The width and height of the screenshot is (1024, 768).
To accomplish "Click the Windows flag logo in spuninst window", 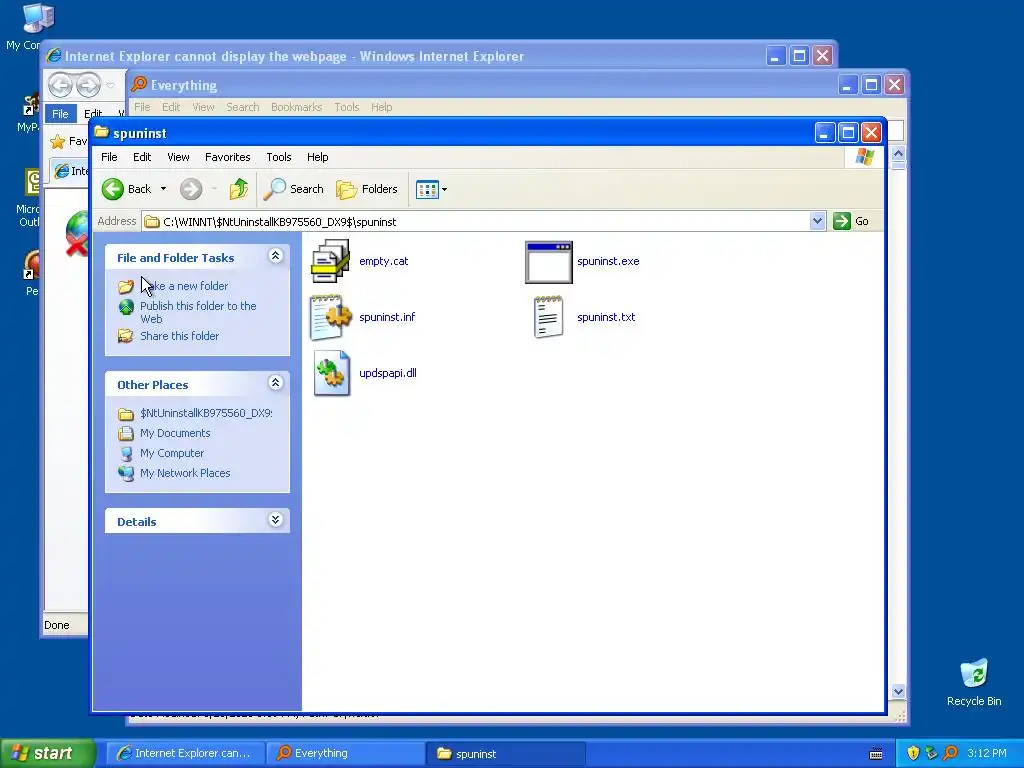I will click(865, 157).
